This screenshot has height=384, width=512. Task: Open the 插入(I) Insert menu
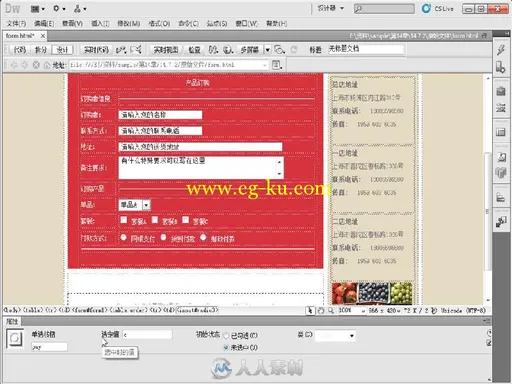click(100, 23)
